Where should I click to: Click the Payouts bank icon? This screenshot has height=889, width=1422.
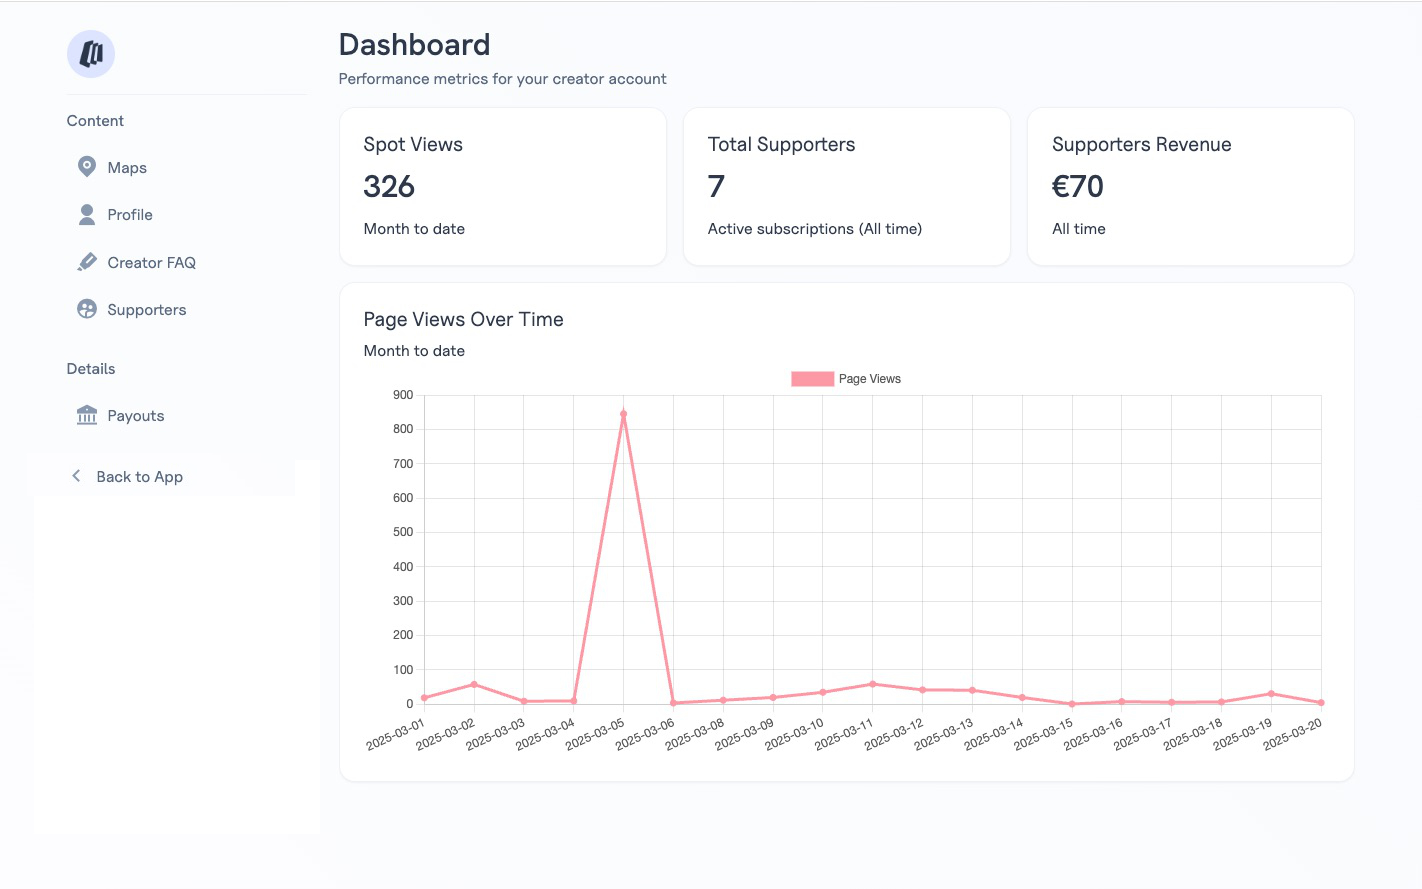click(x=87, y=415)
